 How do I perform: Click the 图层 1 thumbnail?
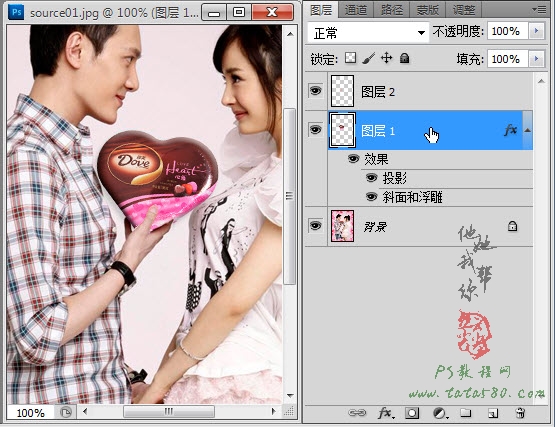[342, 130]
